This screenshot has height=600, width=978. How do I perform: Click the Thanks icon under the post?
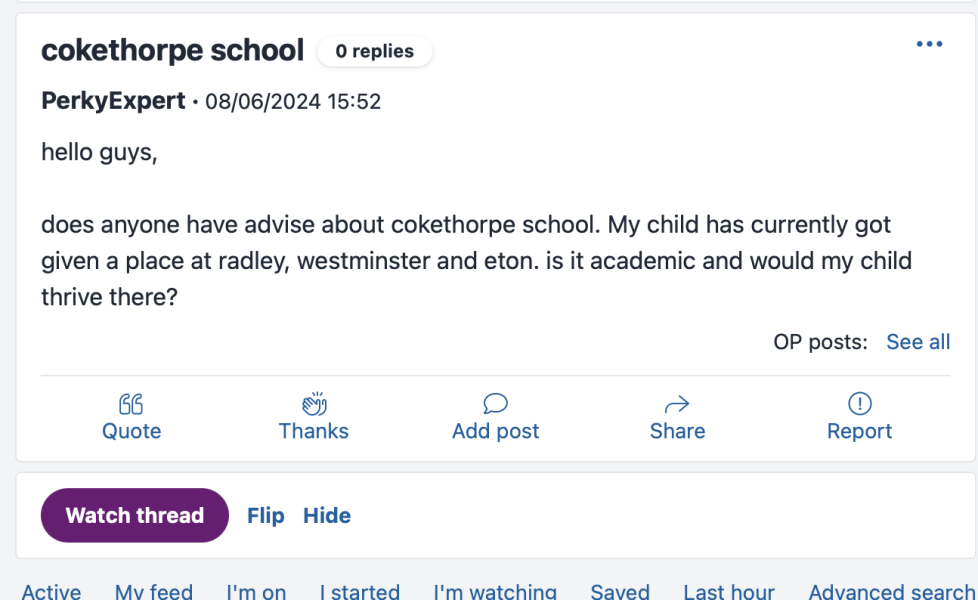tap(313, 415)
